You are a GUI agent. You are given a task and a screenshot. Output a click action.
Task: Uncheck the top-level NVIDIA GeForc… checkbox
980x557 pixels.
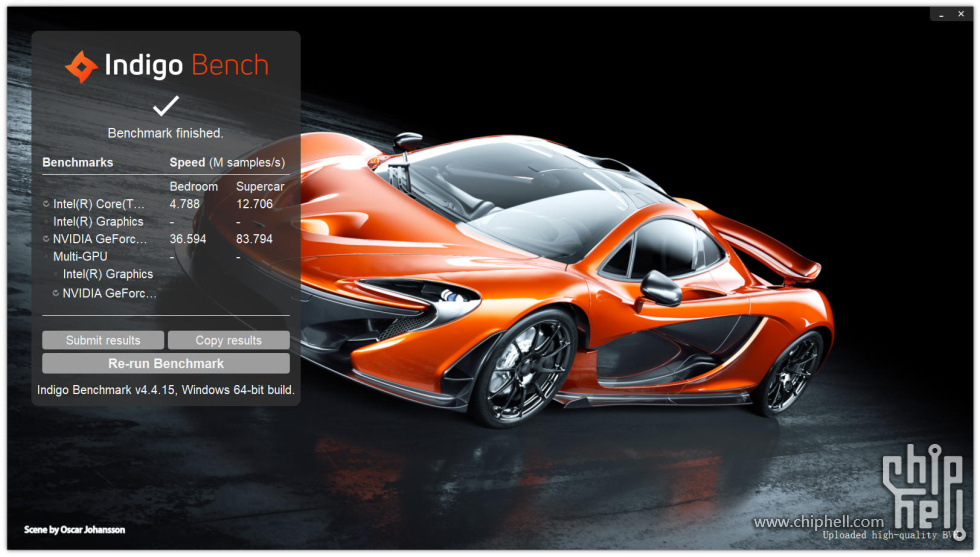(x=46, y=239)
